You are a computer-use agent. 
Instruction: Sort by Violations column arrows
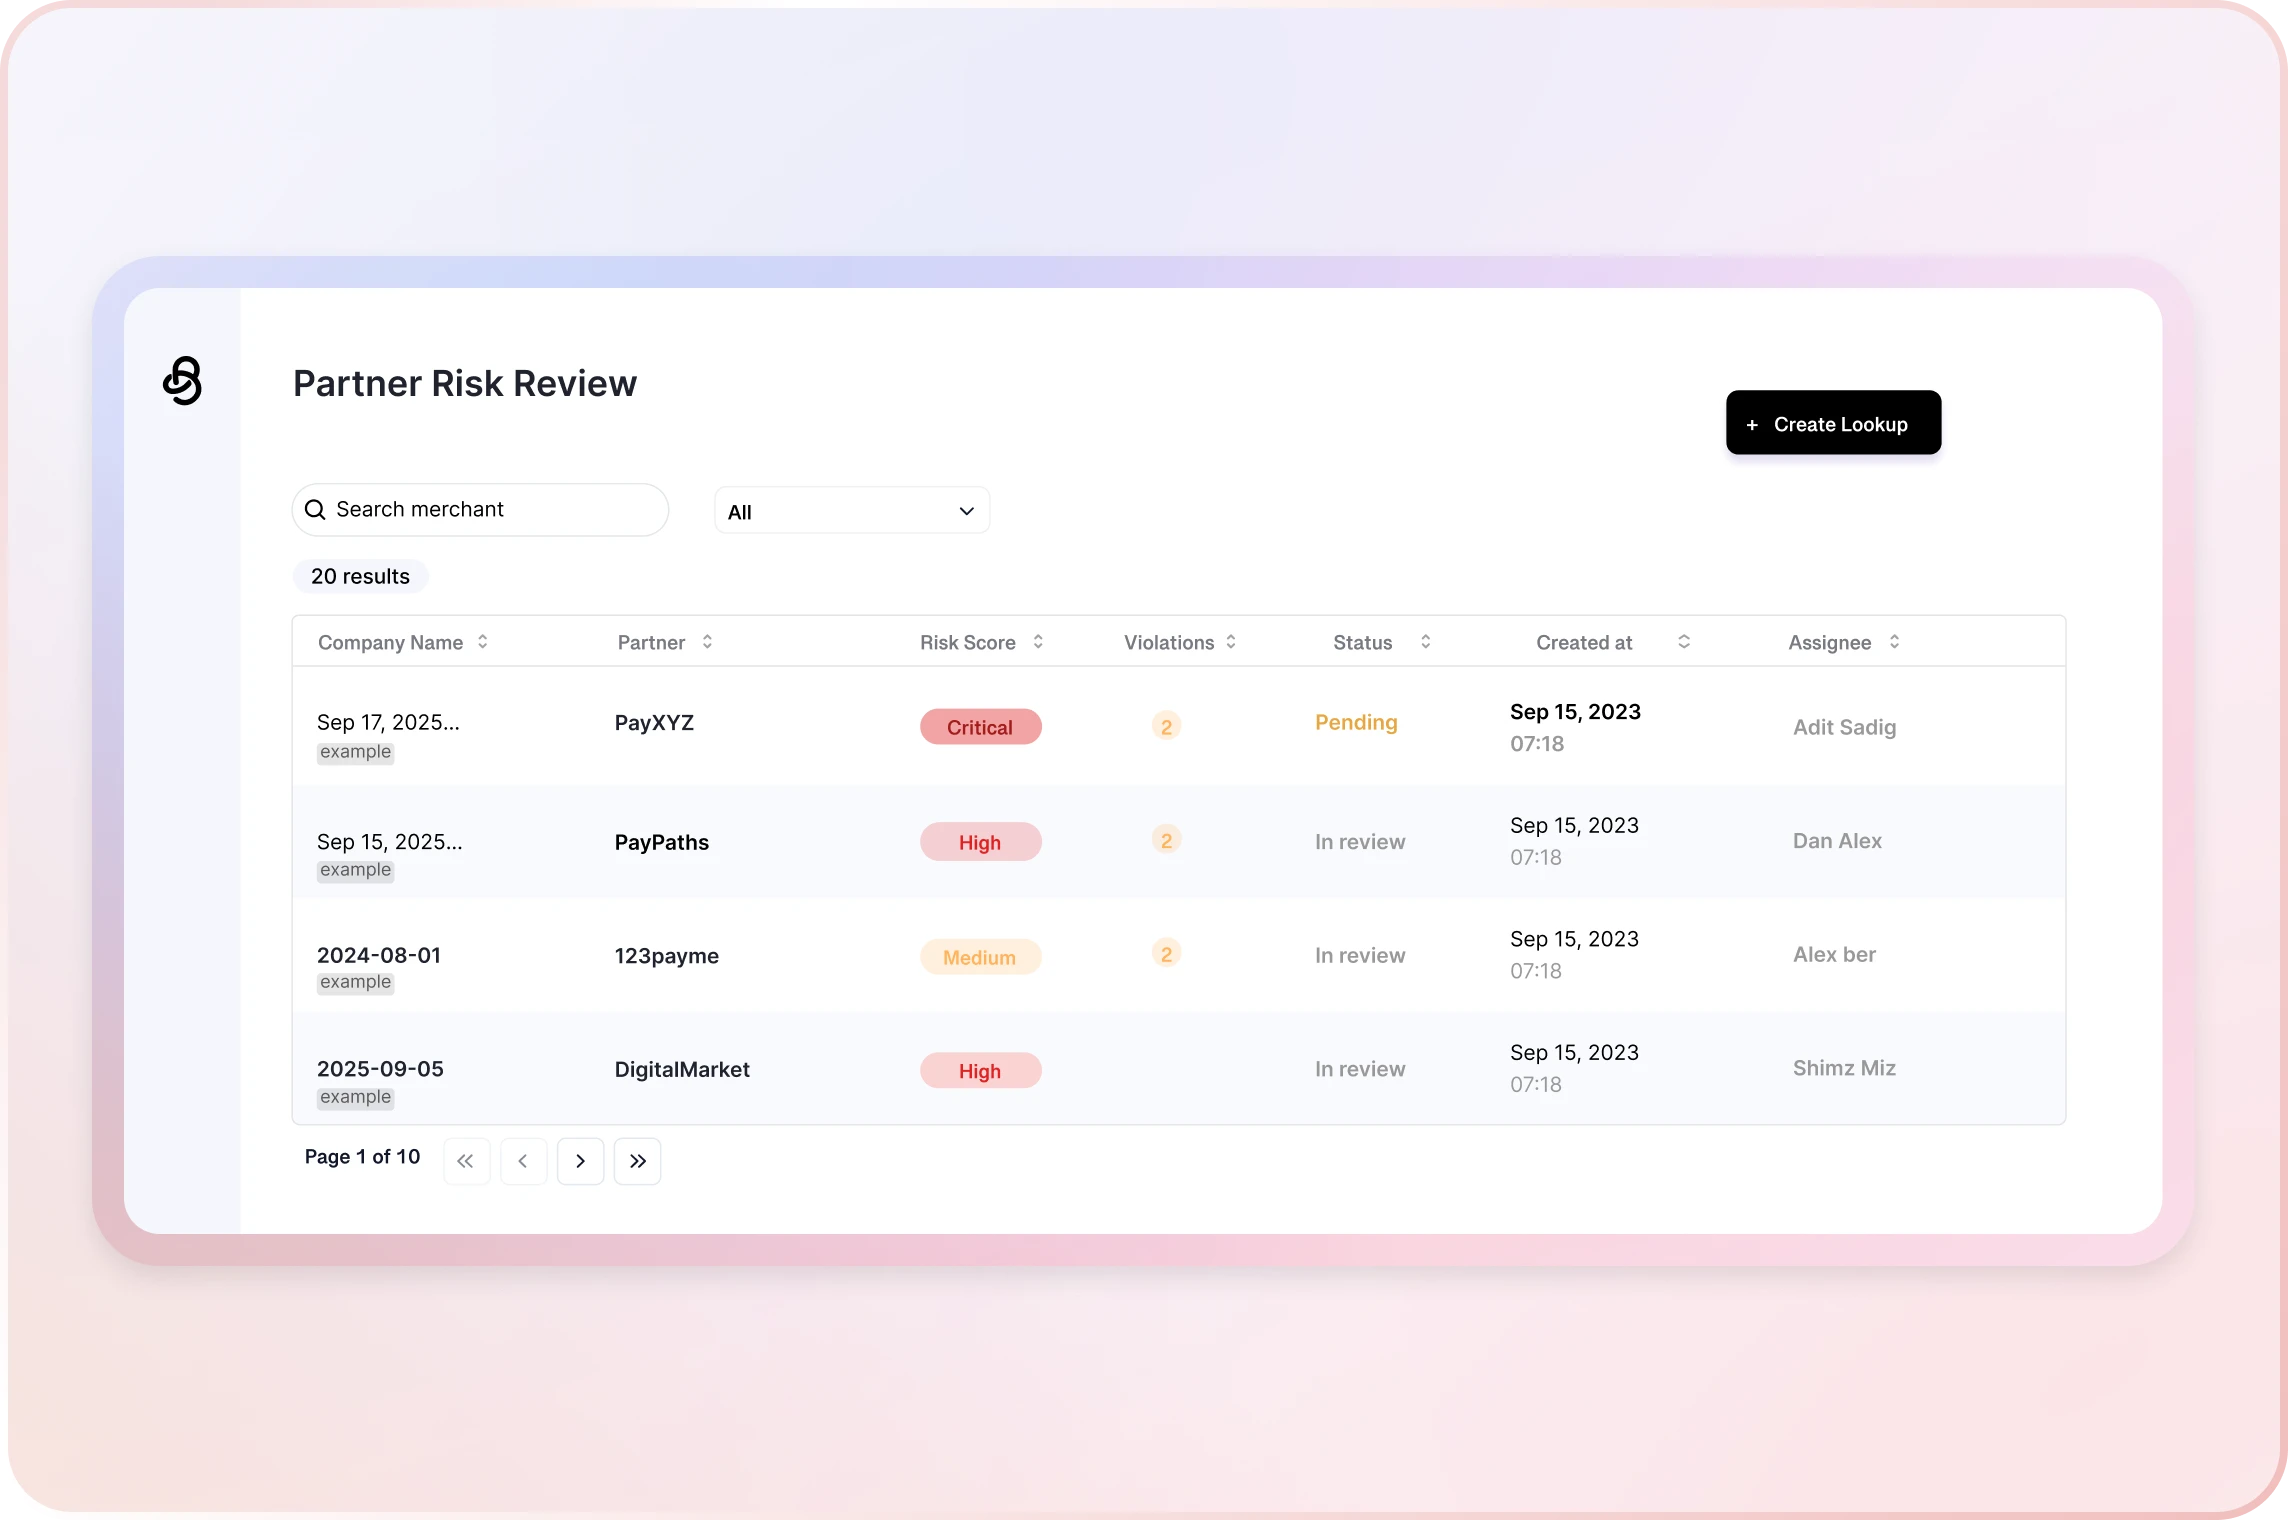pos(1231,642)
